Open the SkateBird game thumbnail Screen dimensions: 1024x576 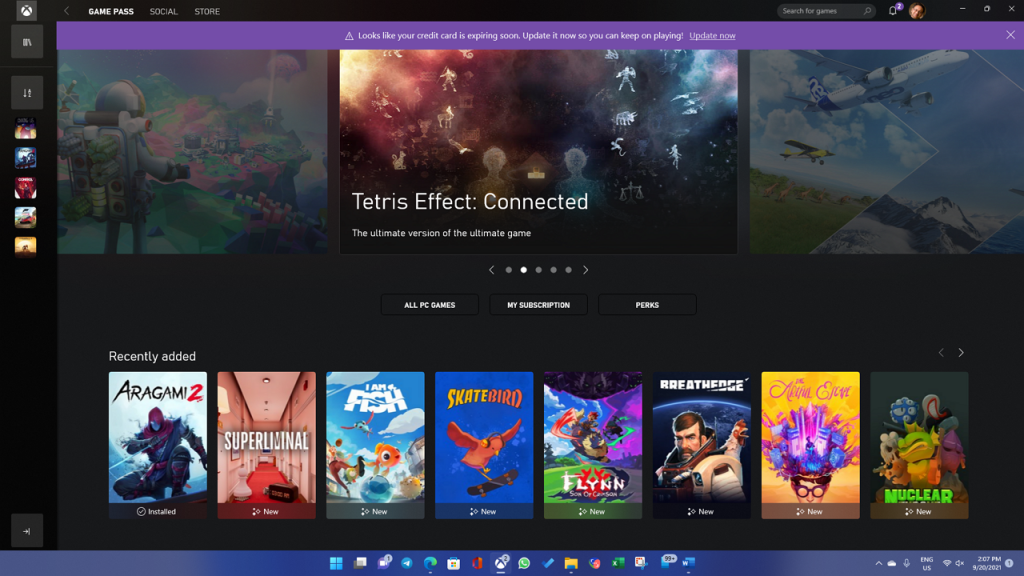(484, 444)
